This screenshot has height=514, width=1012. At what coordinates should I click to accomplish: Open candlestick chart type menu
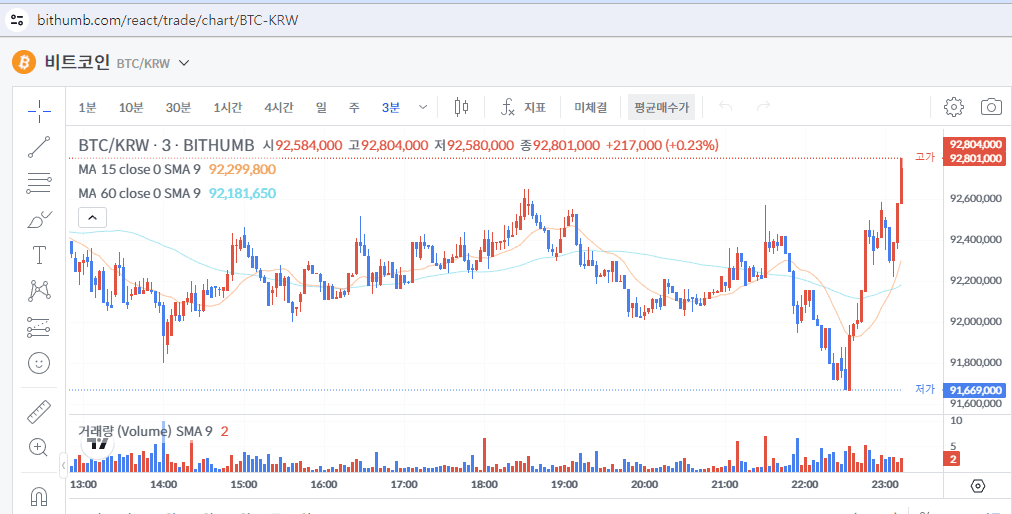pyautogui.click(x=460, y=107)
